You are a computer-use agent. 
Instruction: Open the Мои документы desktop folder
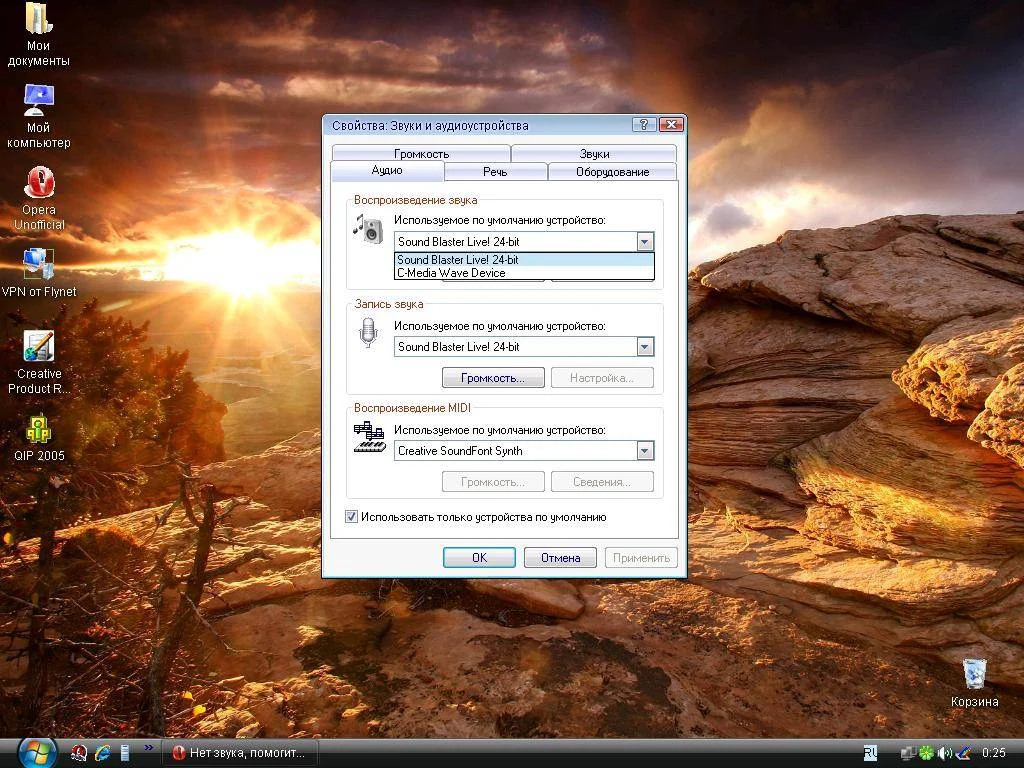(x=38, y=34)
